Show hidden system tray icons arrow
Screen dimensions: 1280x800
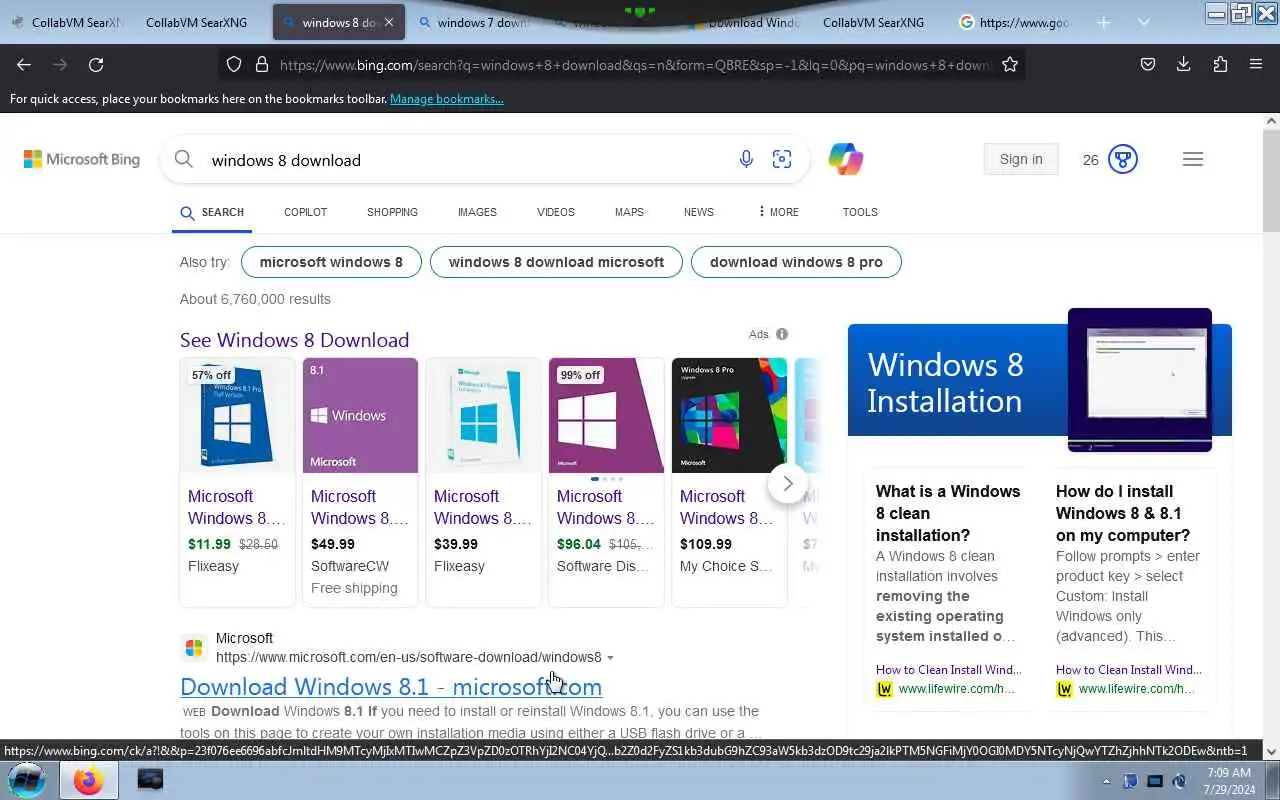1106,781
